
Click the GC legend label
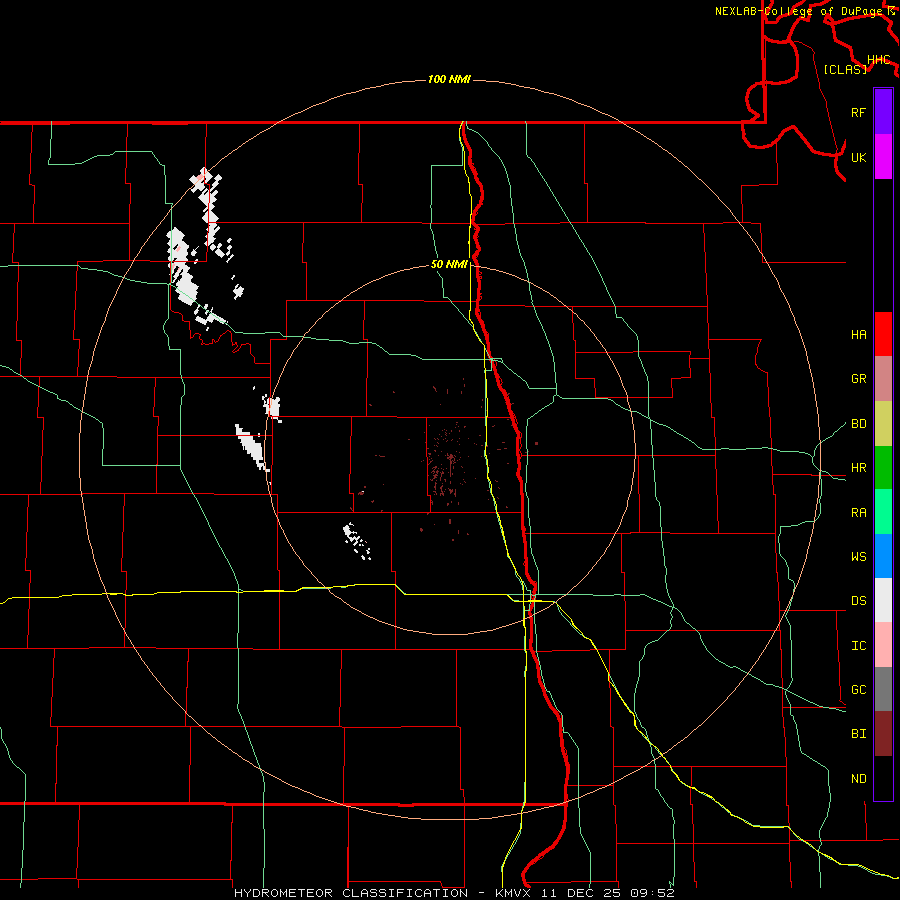pyautogui.click(x=859, y=690)
